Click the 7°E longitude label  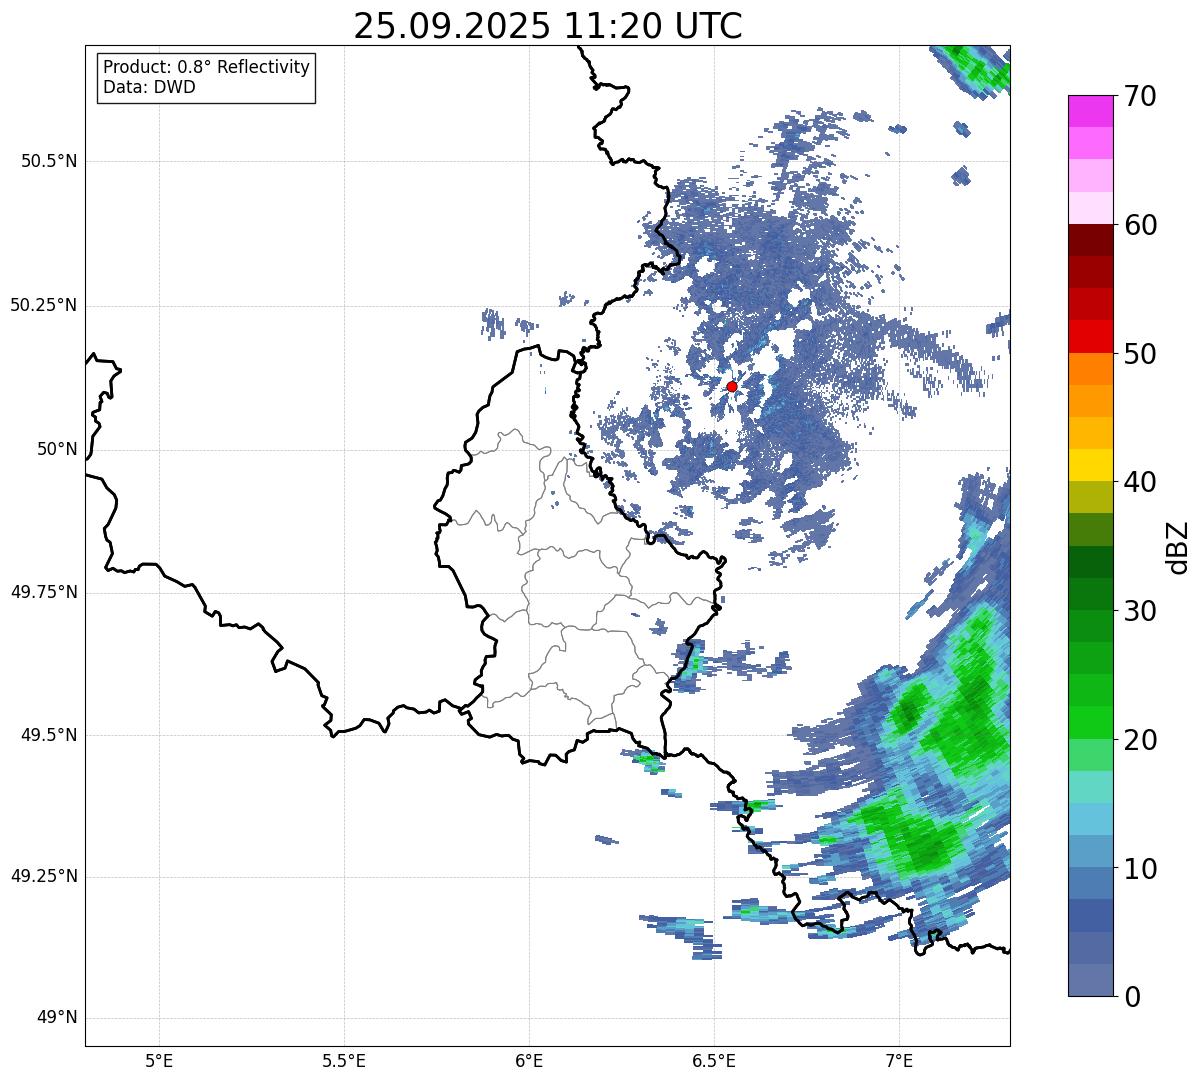pyautogui.click(x=899, y=1060)
